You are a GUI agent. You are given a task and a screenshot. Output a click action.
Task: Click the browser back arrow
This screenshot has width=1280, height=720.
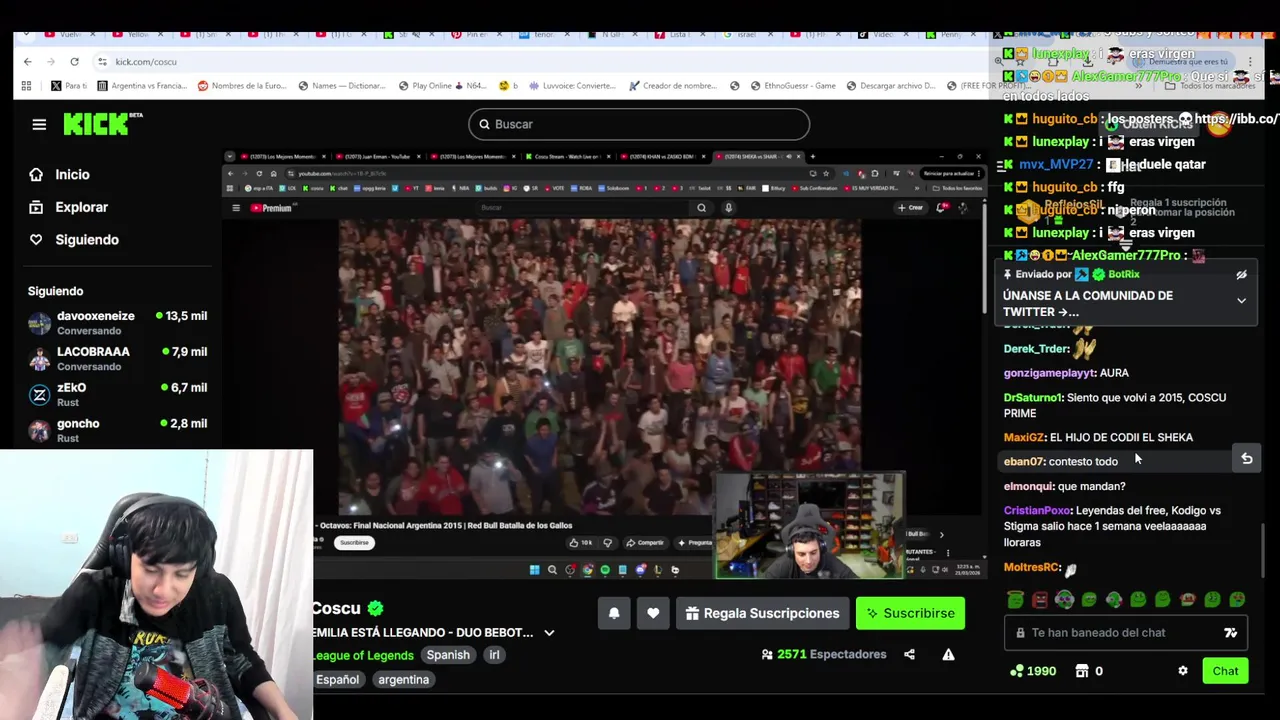pyautogui.click(x=27, y=62)
